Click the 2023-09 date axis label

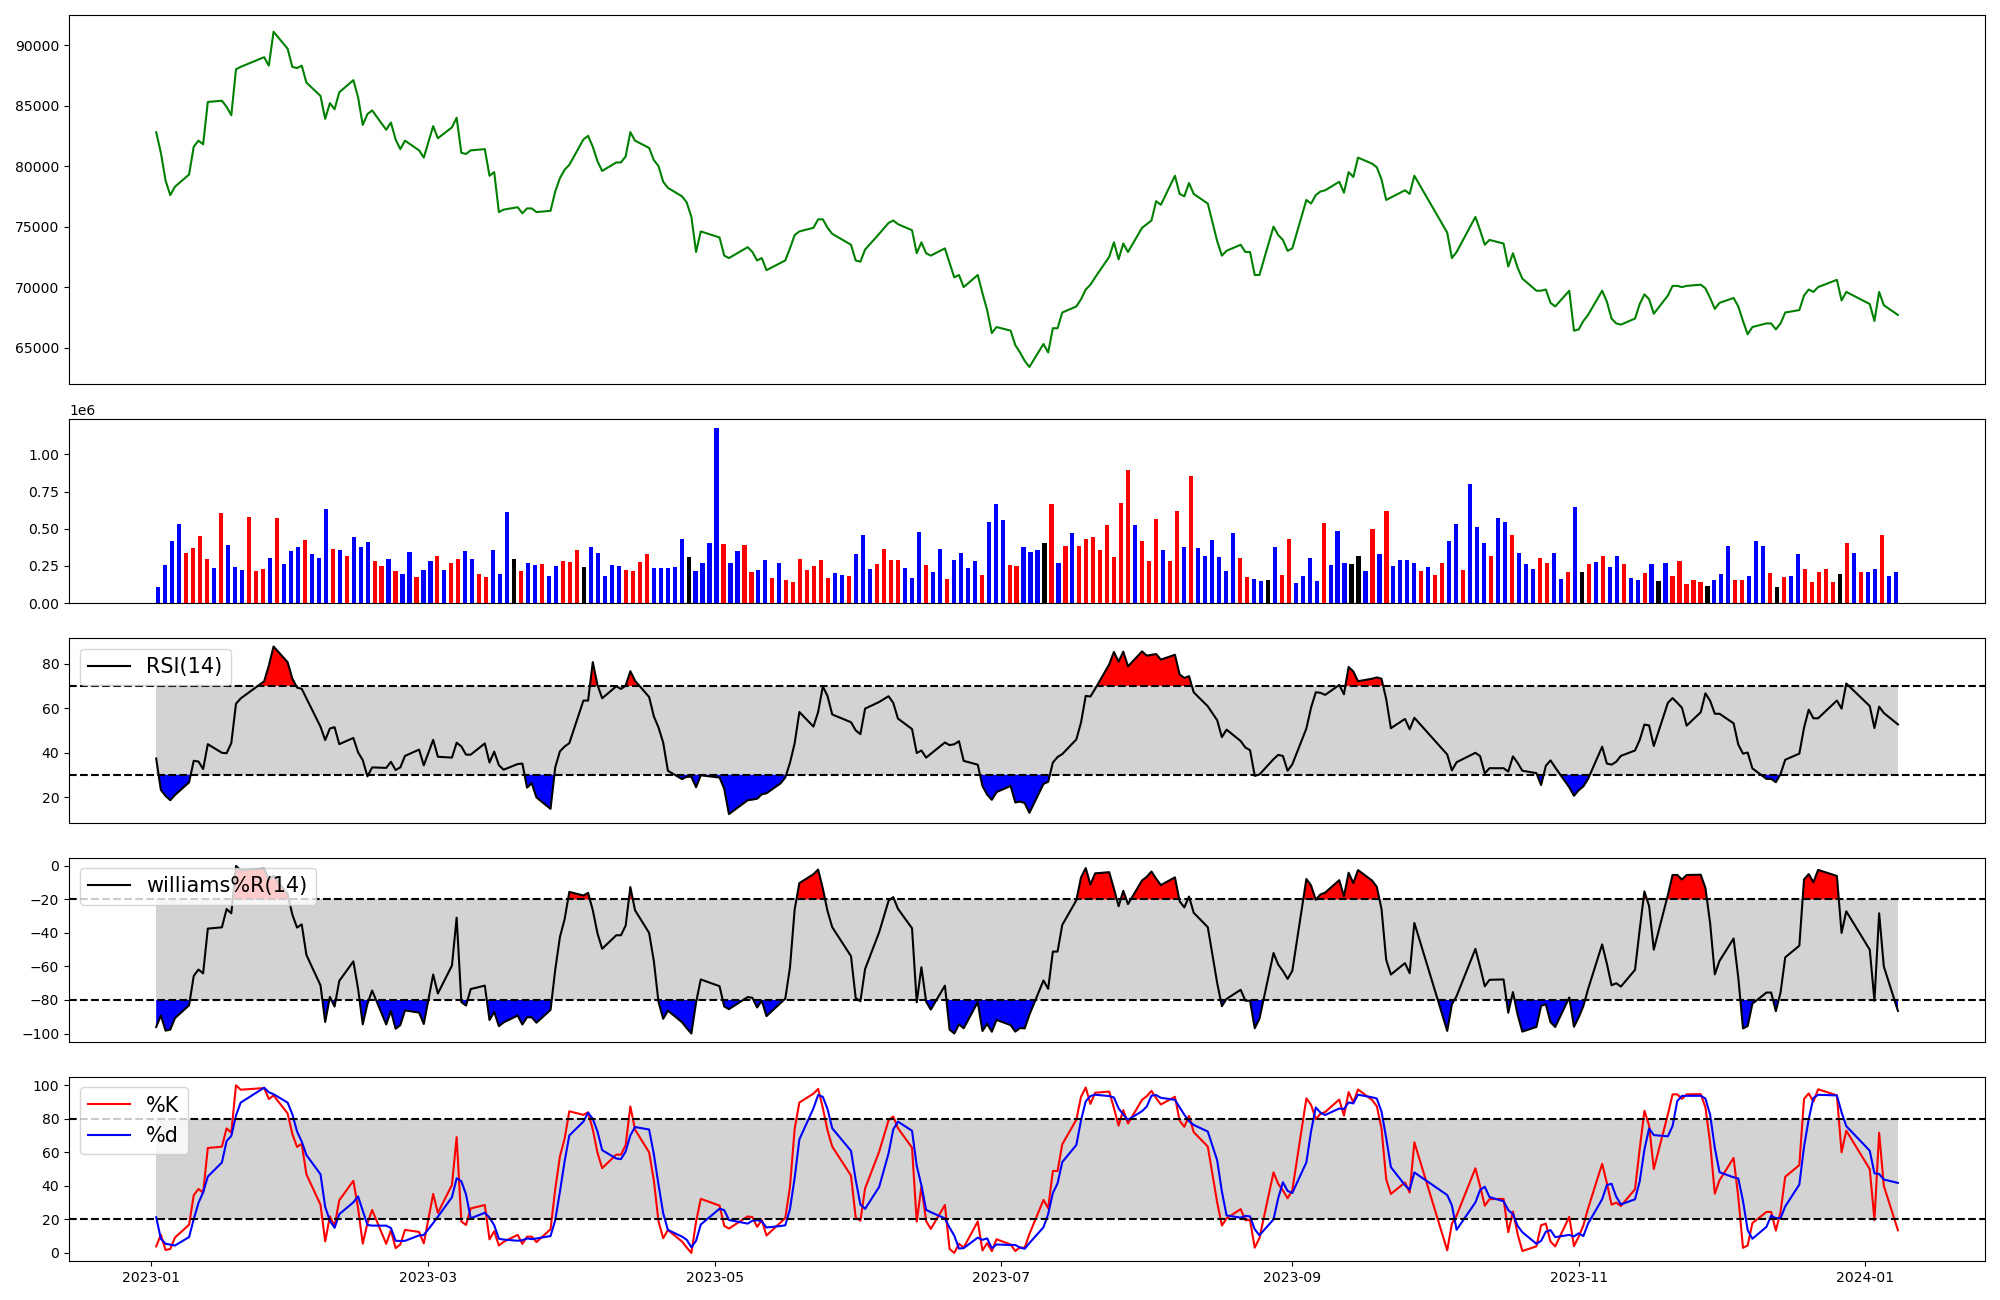click(1292, 1277)
